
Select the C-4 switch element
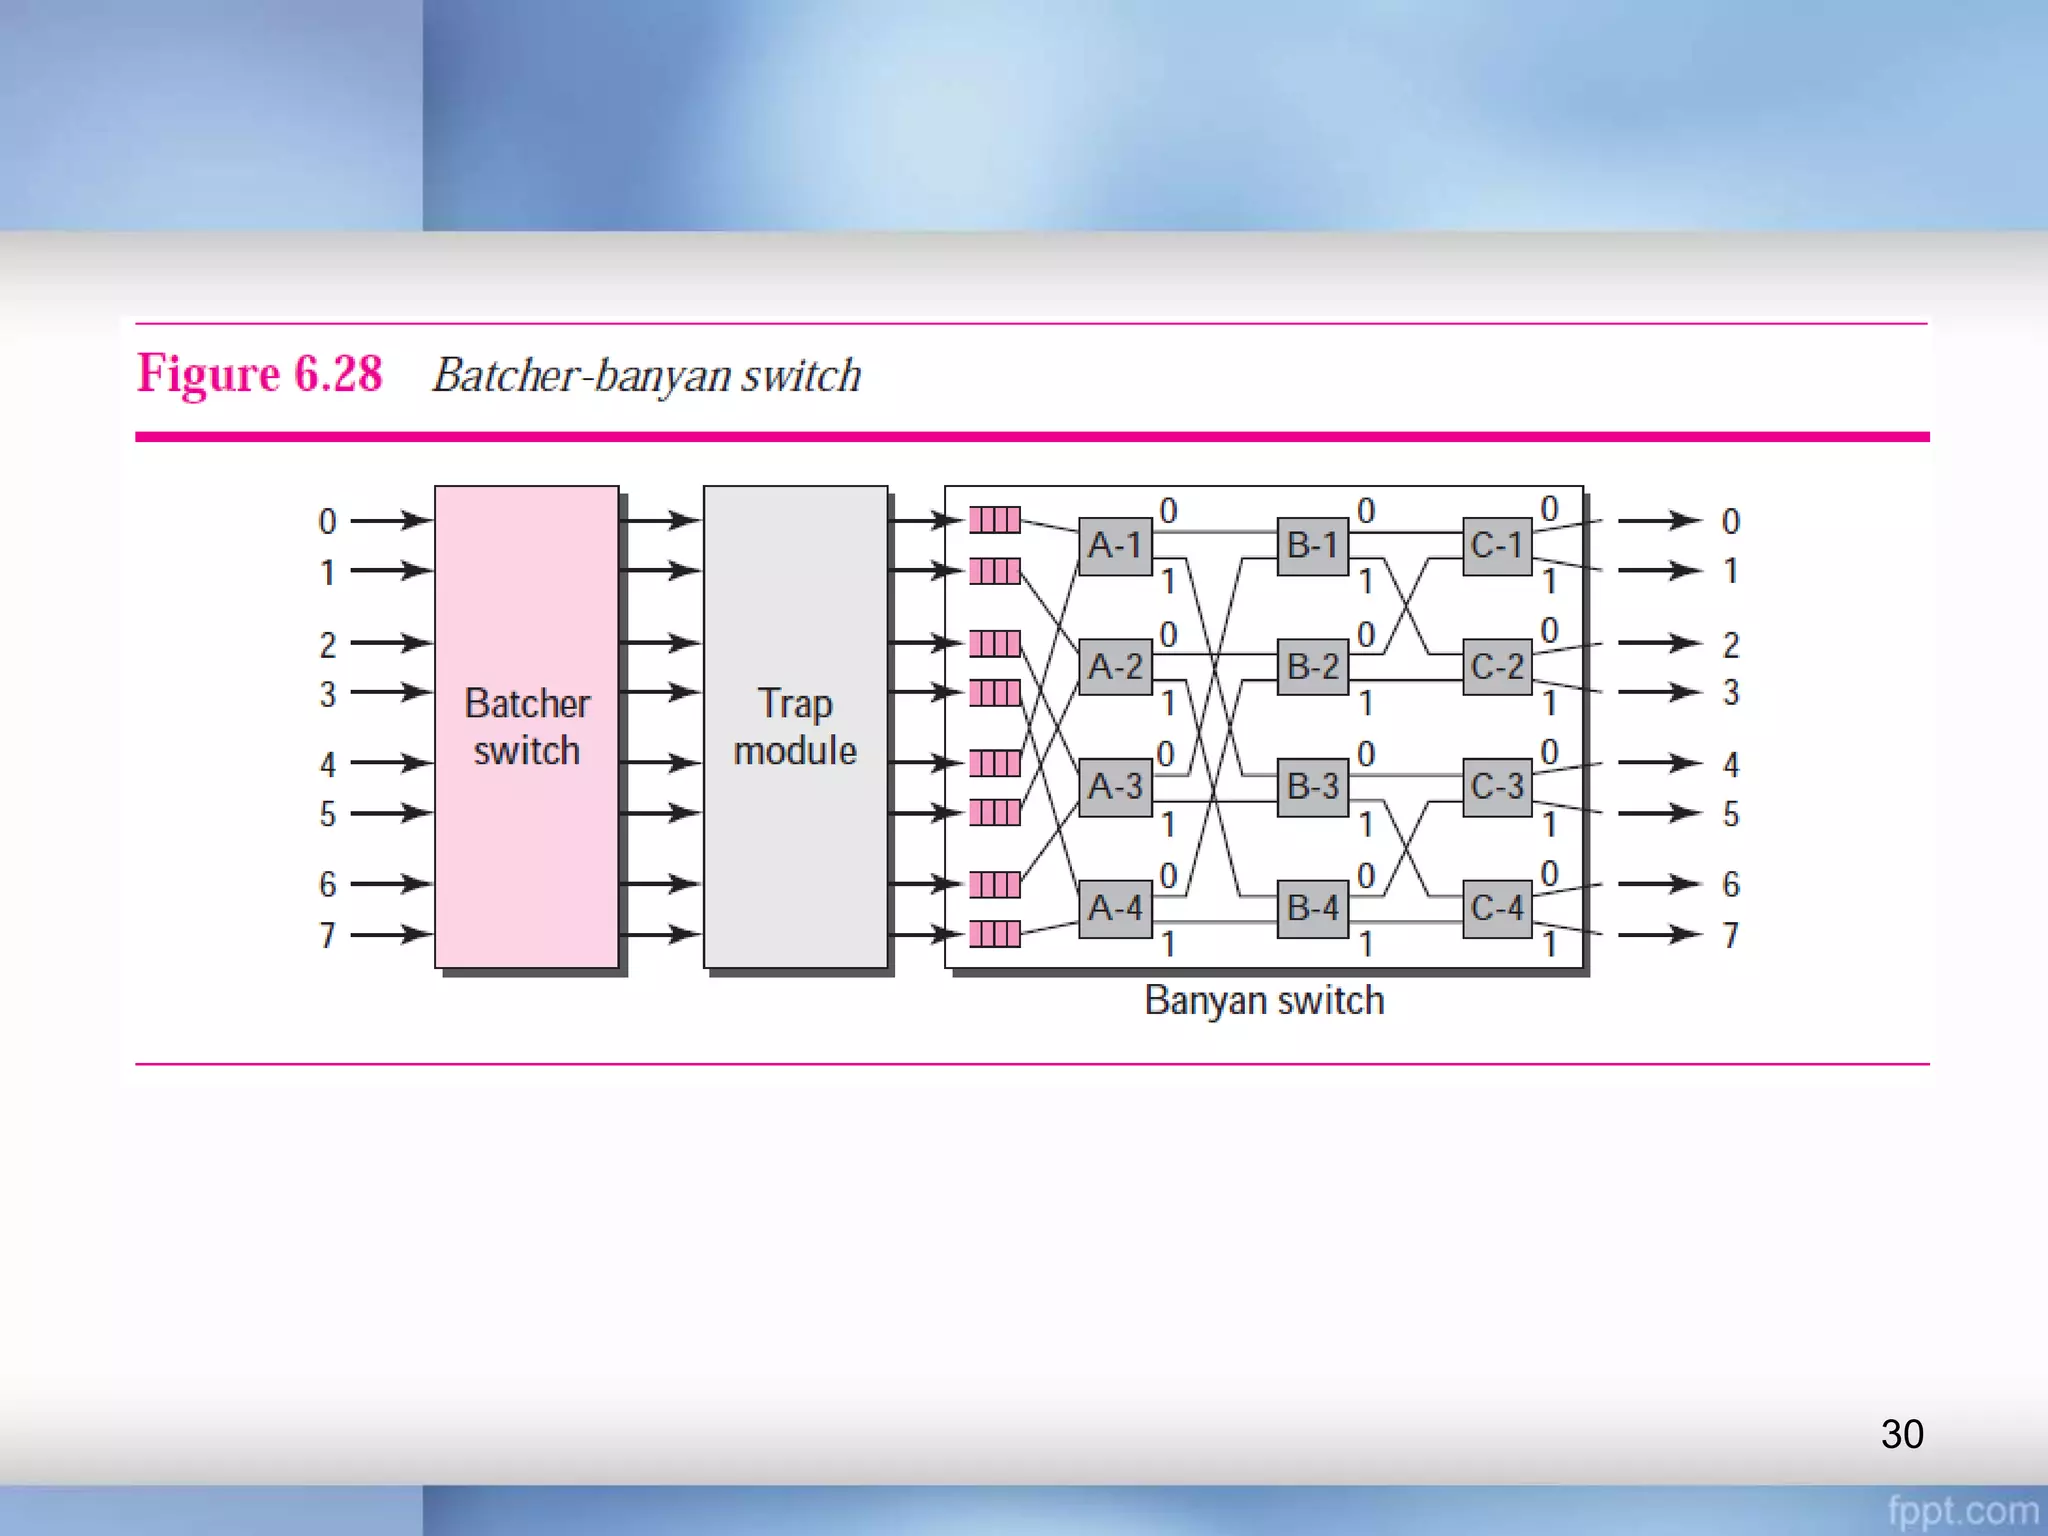tap(1497, 908)
